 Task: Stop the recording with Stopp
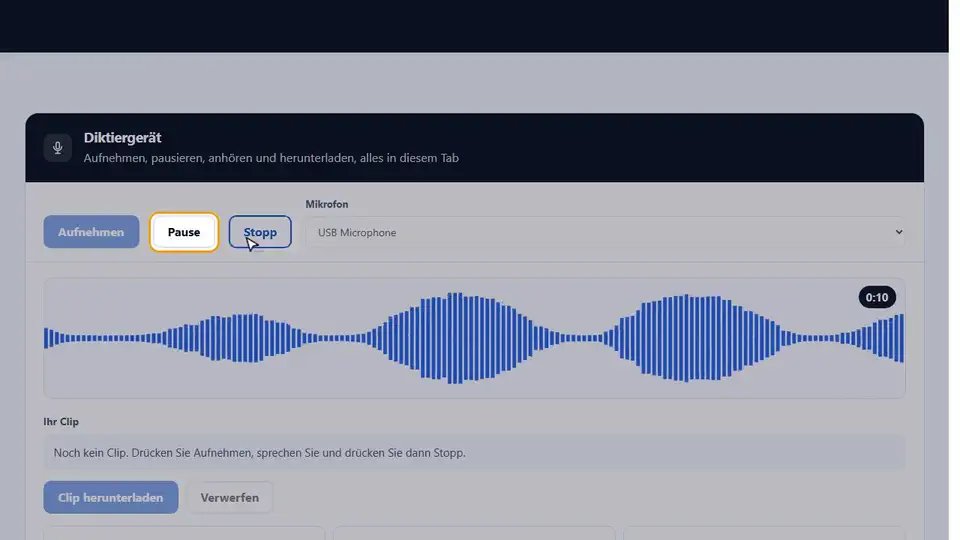260,232
